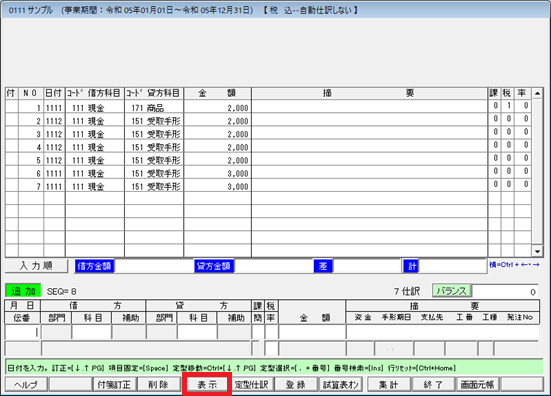Image resolution: width=551 pixels, height=396 pixels.
Task: Click the 摘要 column header in list
Action: point(370,93)
